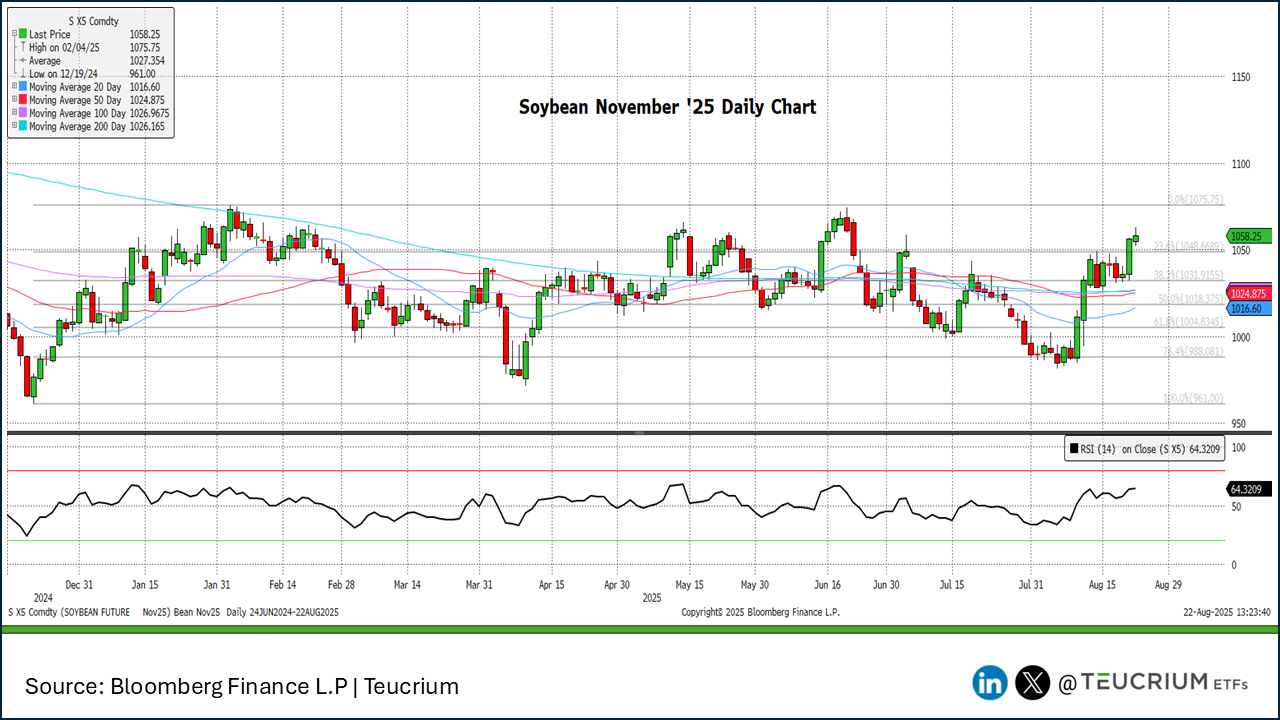The image size is (1280, 720).
Task: Click the blue 1016.60 price axis flag
Action: tap(1249, 309)
